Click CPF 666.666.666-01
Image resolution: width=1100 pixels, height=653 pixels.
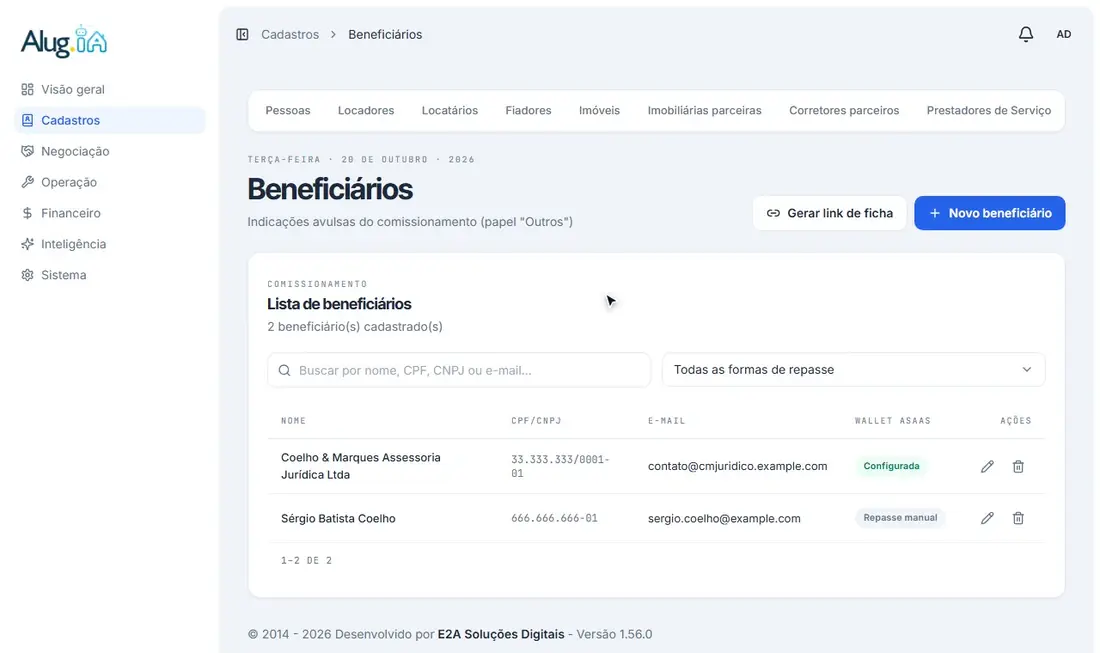pyautogui.click(x=554, y=518)
